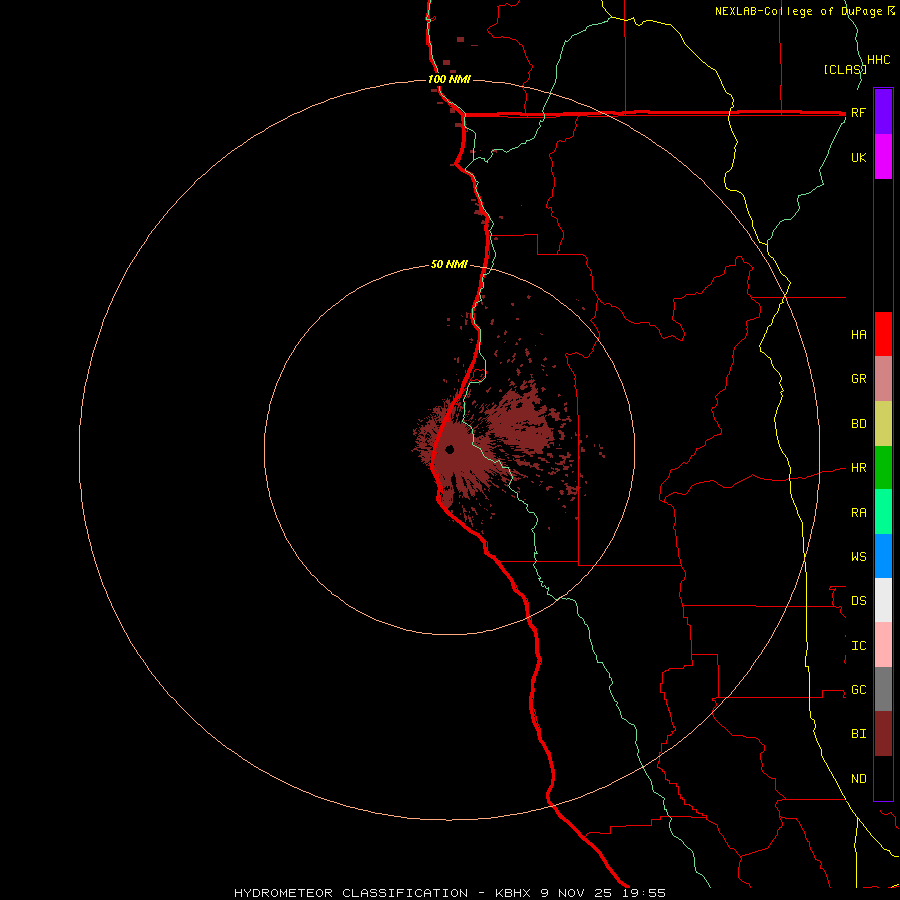Click the GC gray legend swatch

tap(883, 689)
